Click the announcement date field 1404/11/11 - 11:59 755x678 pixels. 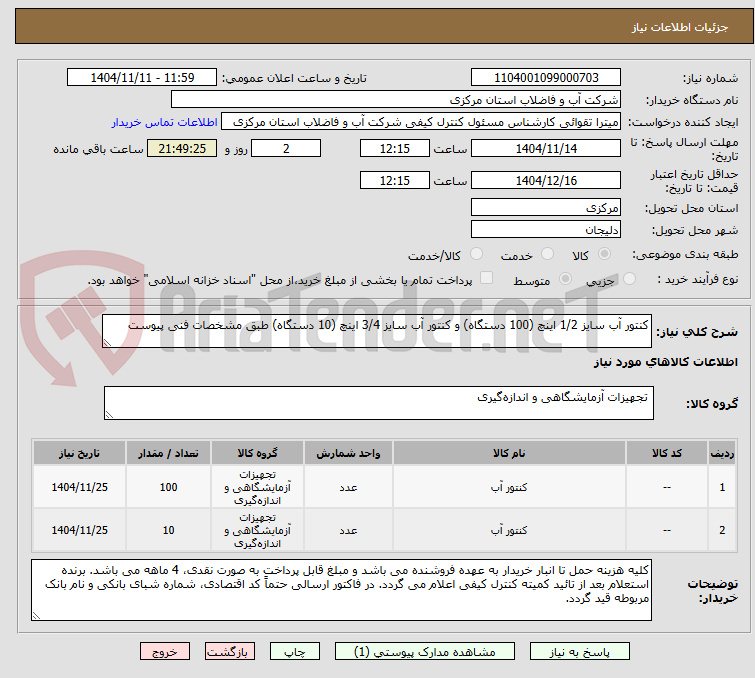[142, 77]
